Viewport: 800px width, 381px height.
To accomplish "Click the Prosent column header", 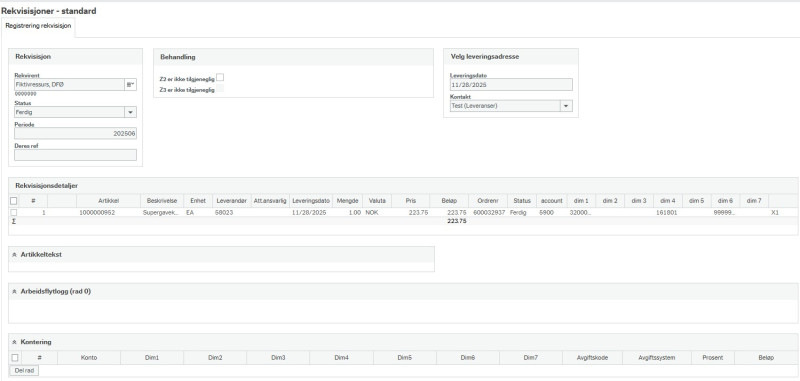I will [713, 358].
